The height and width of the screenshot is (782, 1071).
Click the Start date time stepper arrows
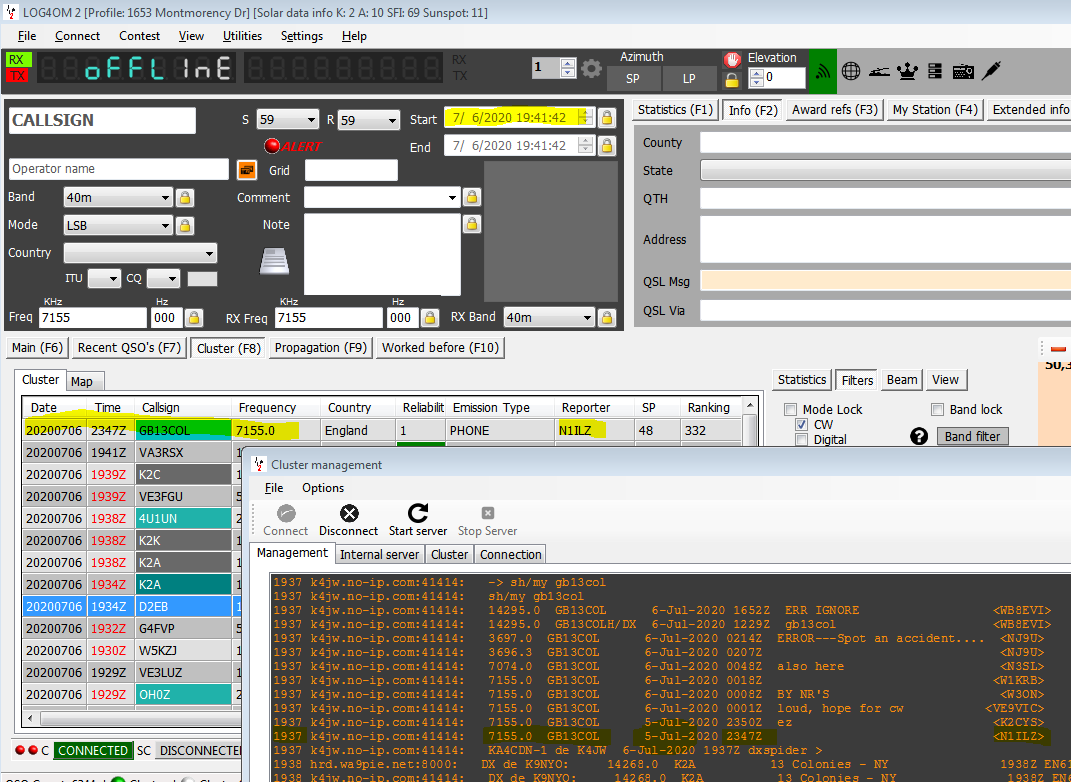[x=585, y=117]
